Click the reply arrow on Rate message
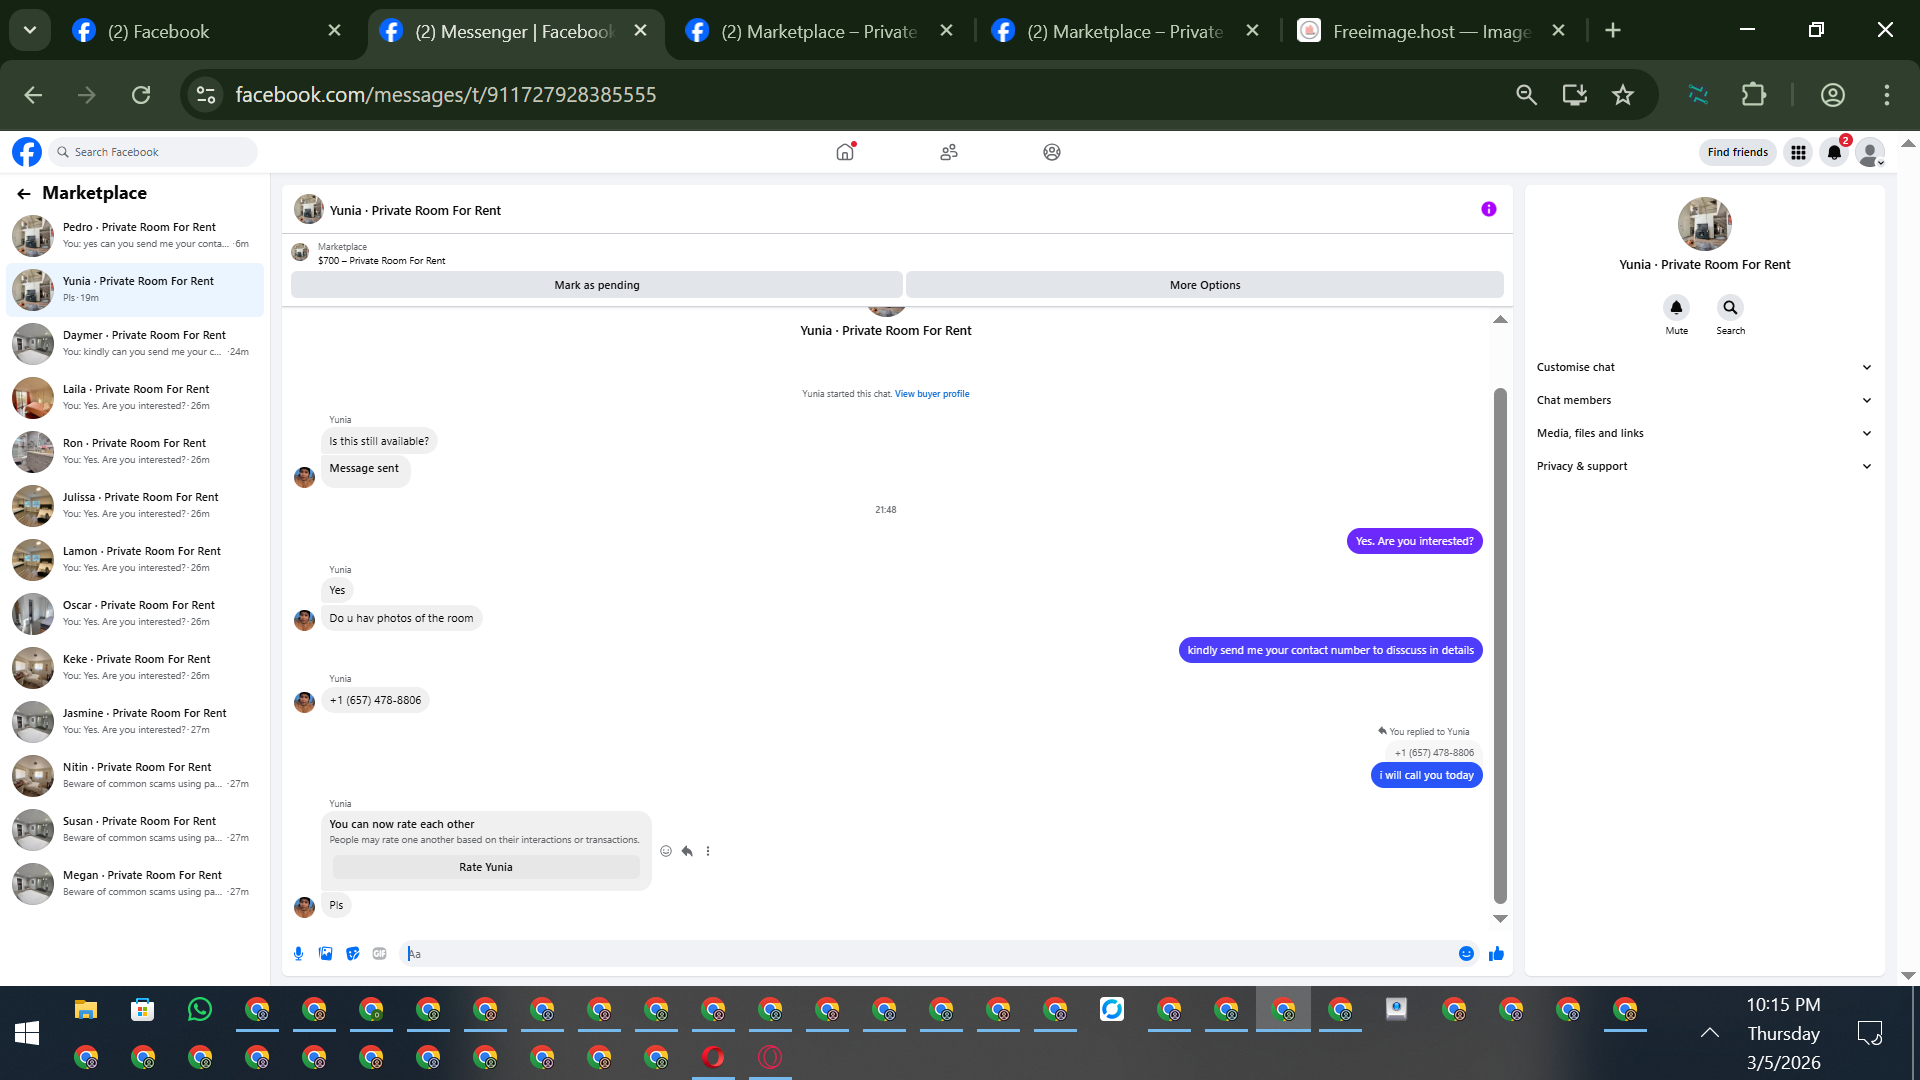The image size is (1920, 1080). click(x=687, y=851)
